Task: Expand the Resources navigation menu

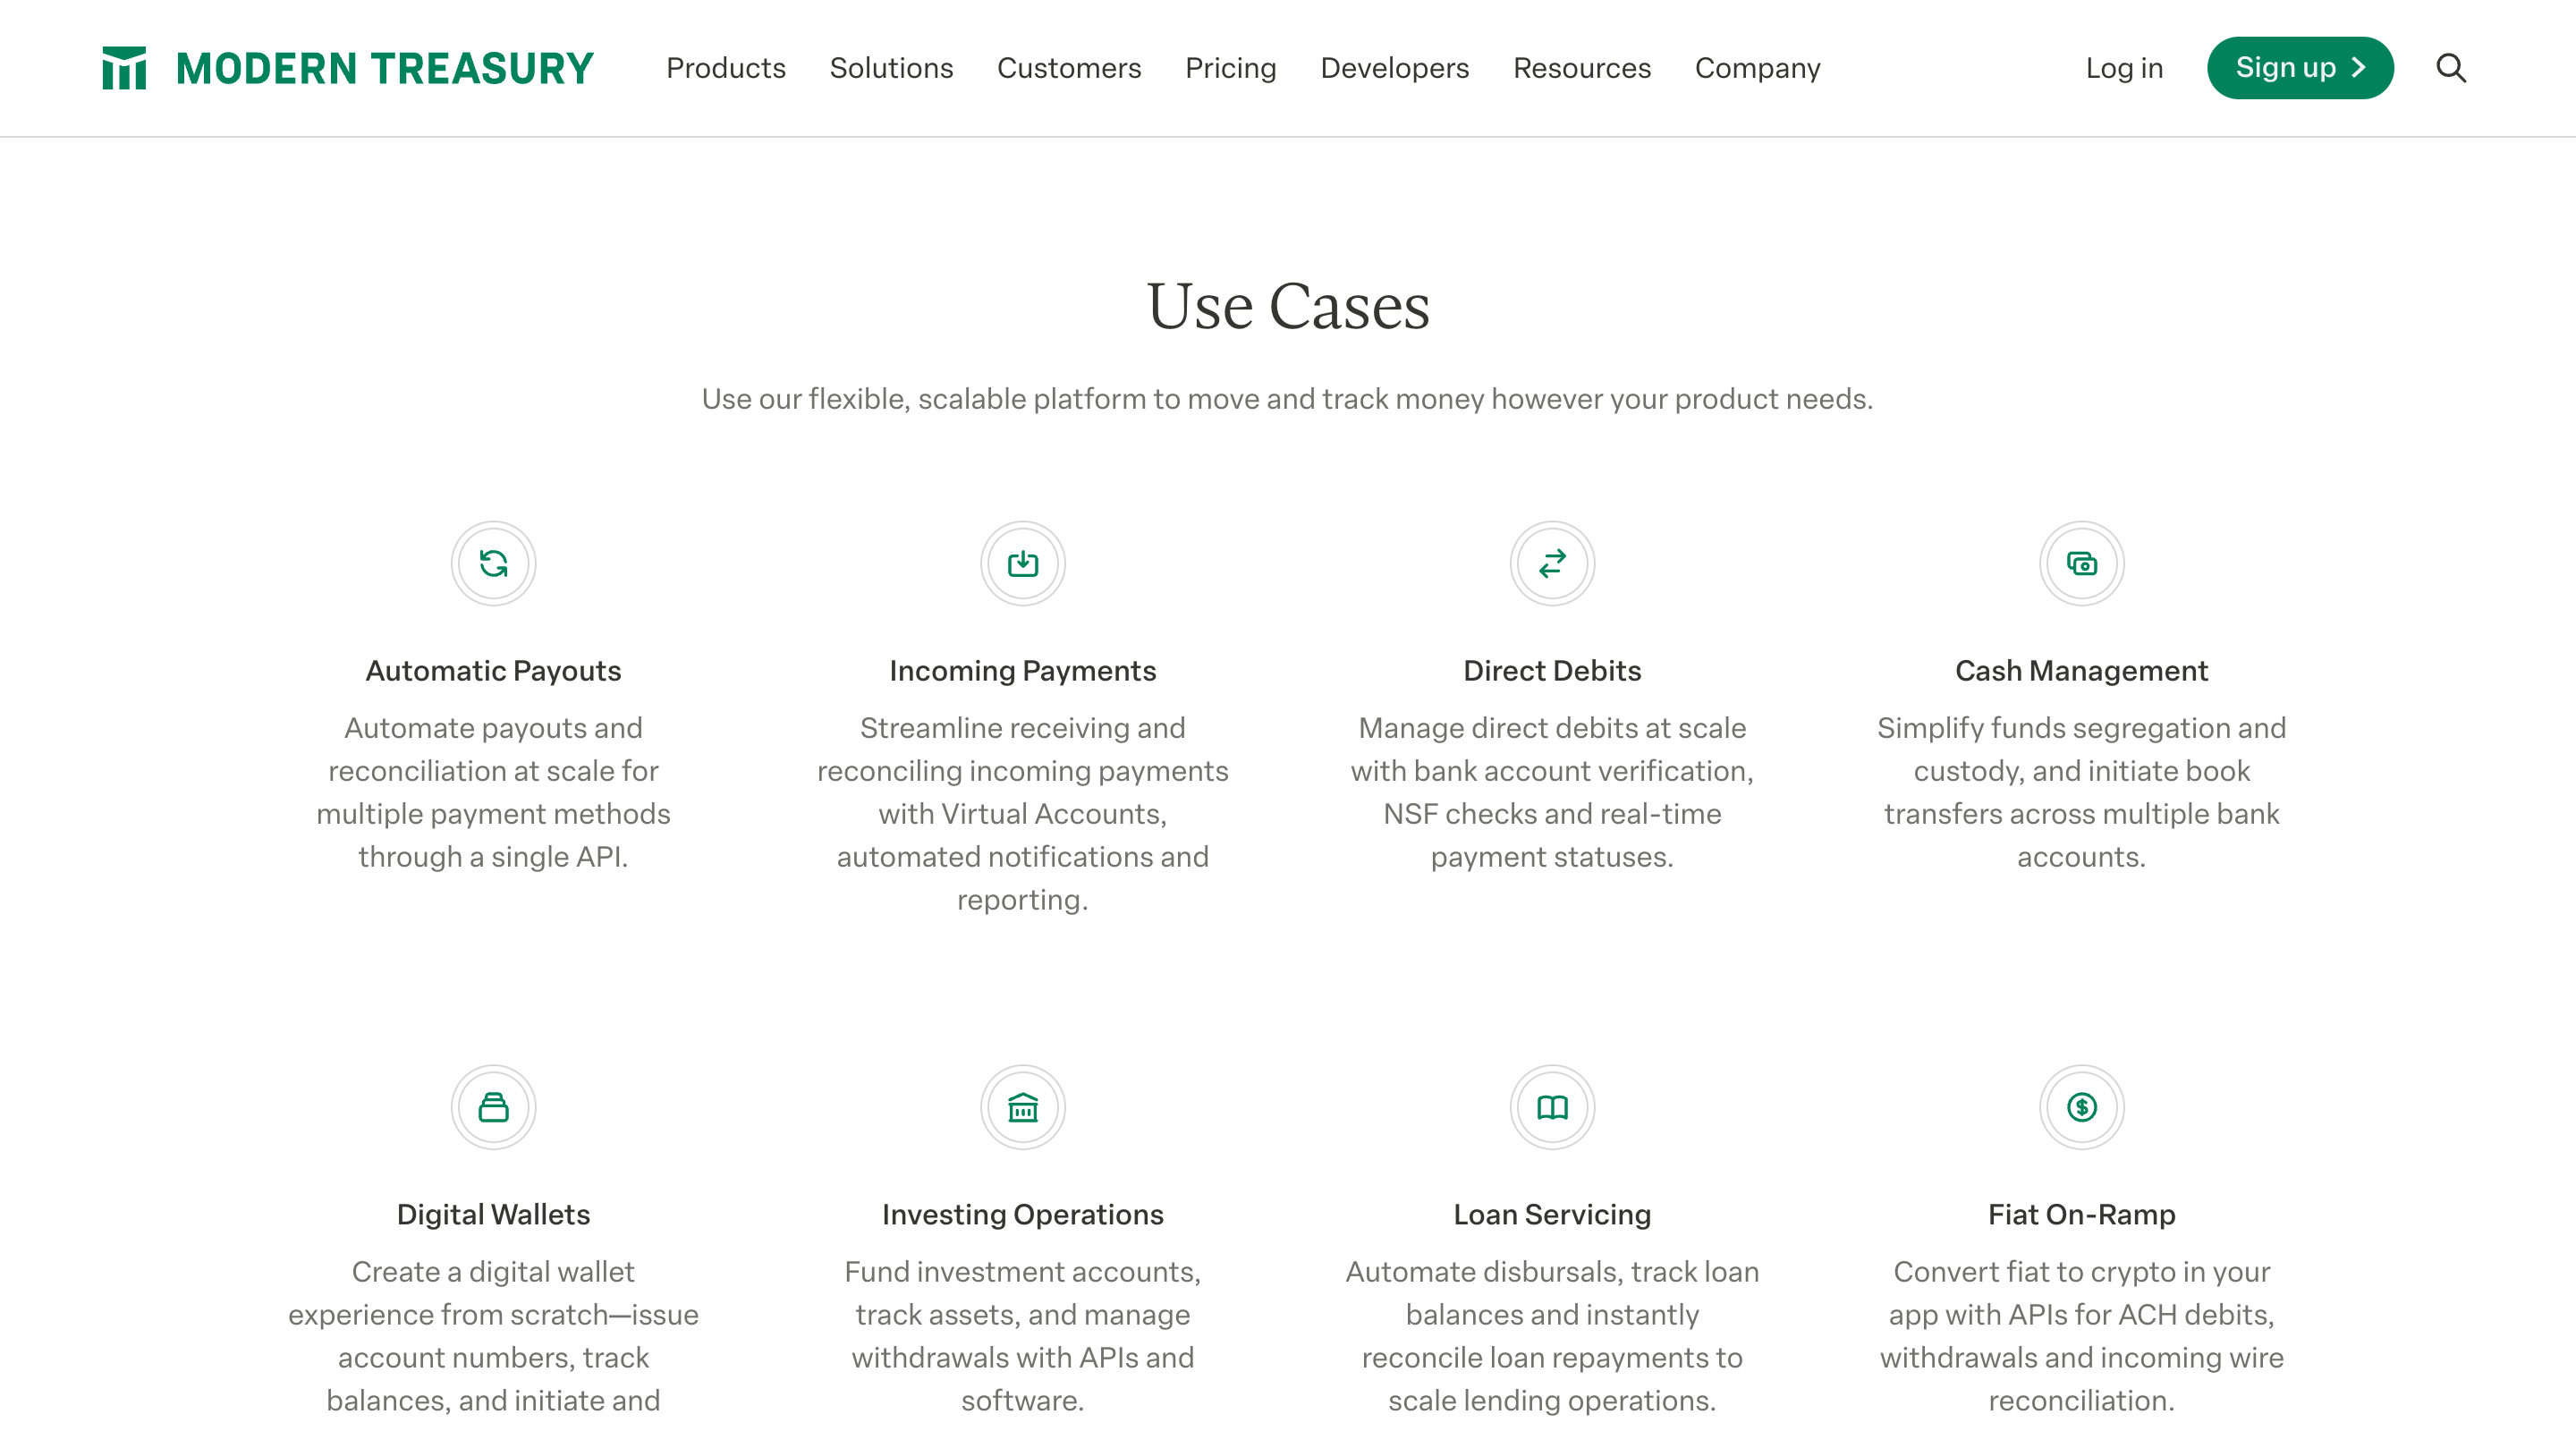Action: [1582, 67]
